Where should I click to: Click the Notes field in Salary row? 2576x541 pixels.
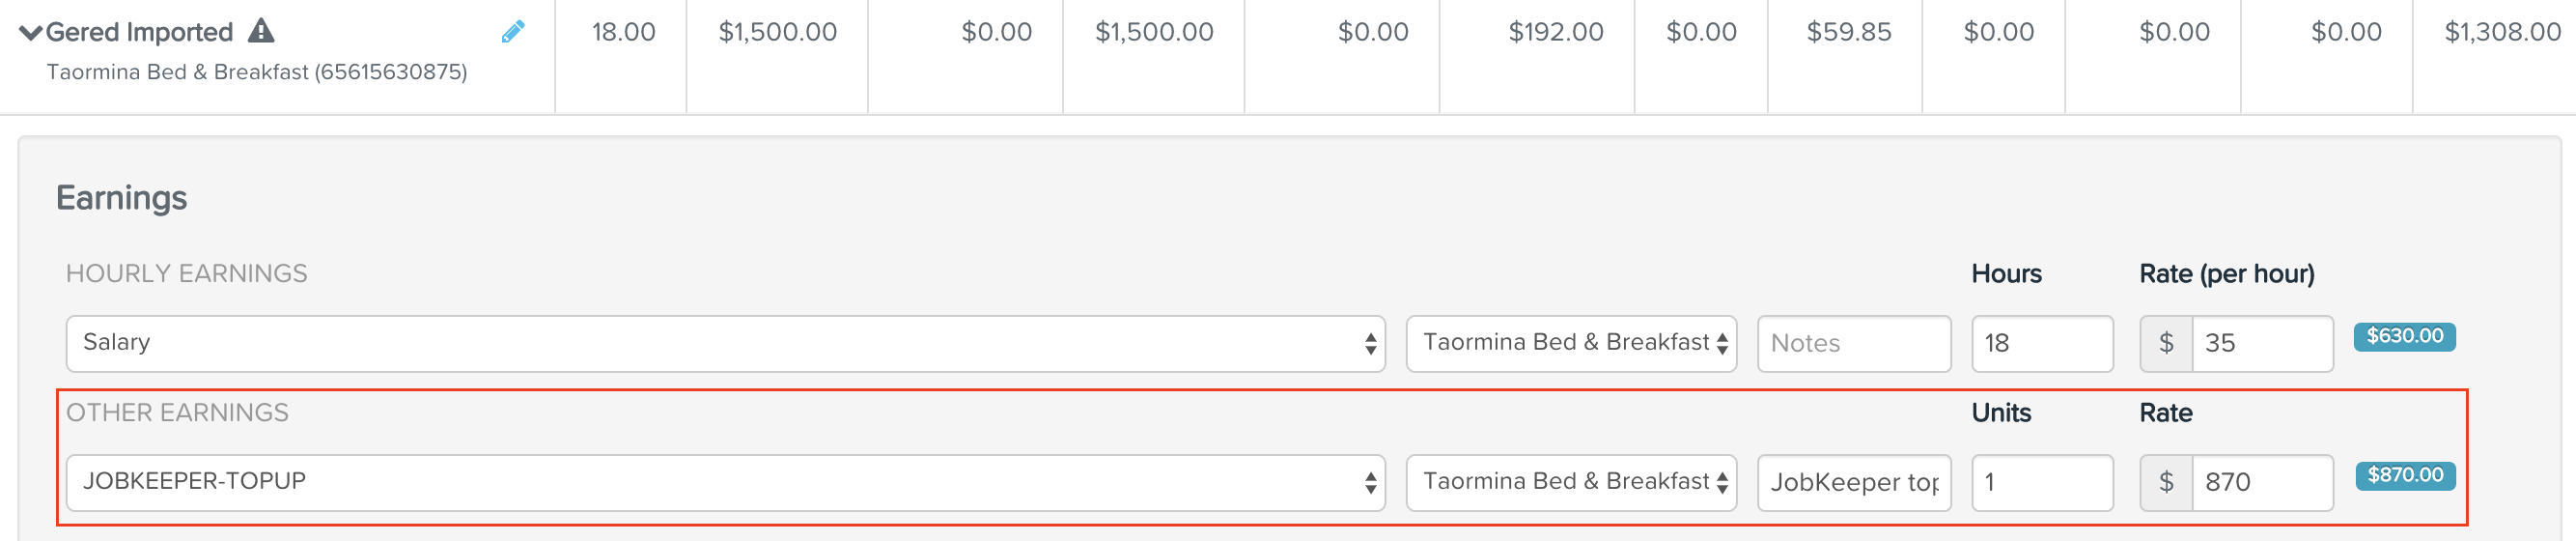1854,343
